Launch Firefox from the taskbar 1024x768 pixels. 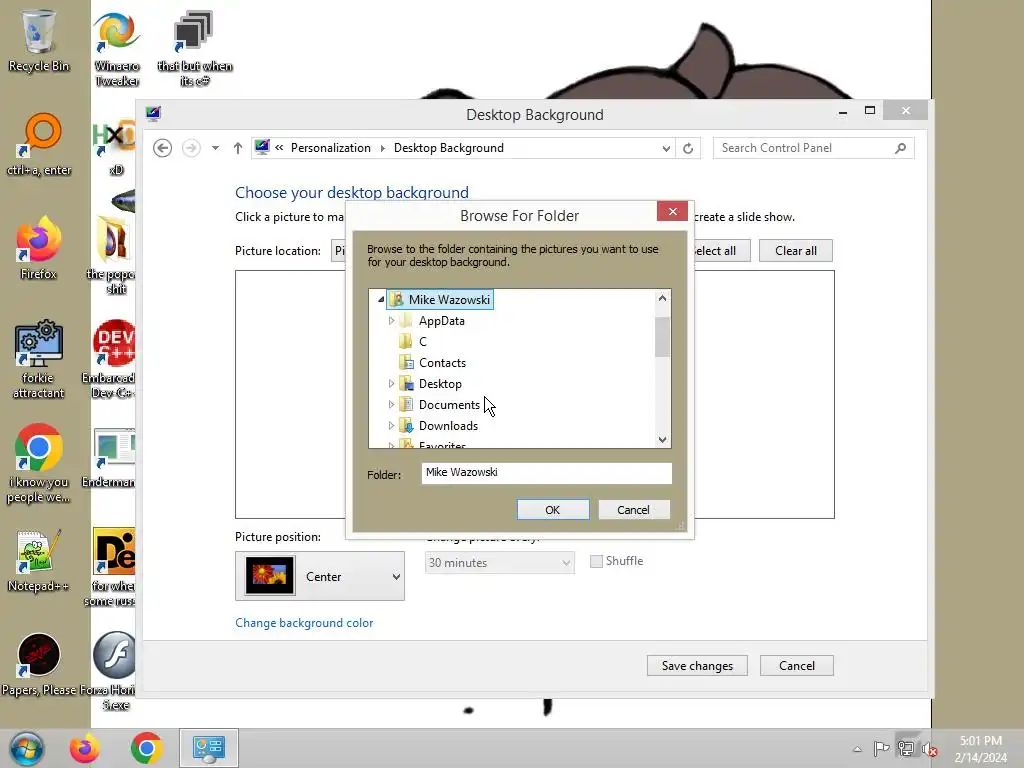tap(85, 748)
